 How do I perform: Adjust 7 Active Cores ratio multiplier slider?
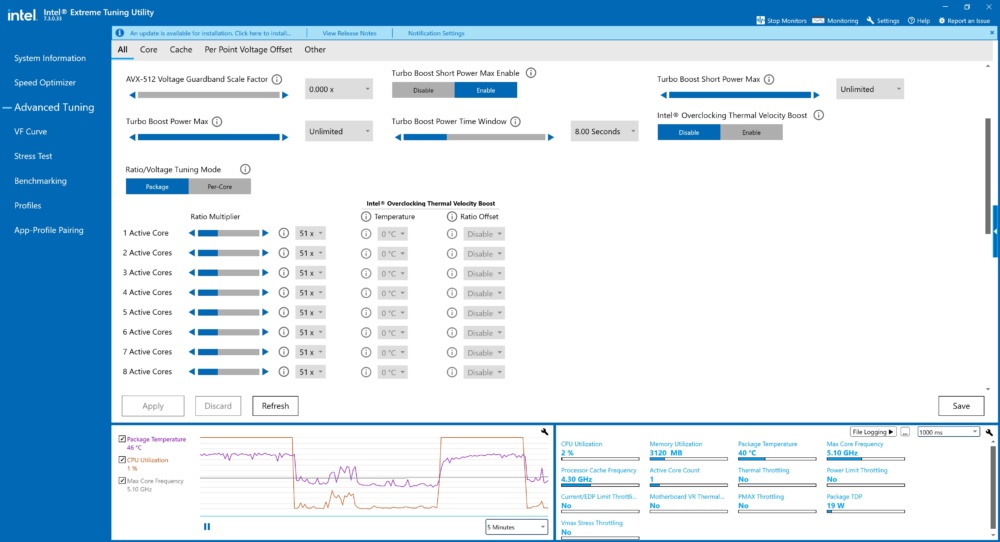click(x=229, y=352)
